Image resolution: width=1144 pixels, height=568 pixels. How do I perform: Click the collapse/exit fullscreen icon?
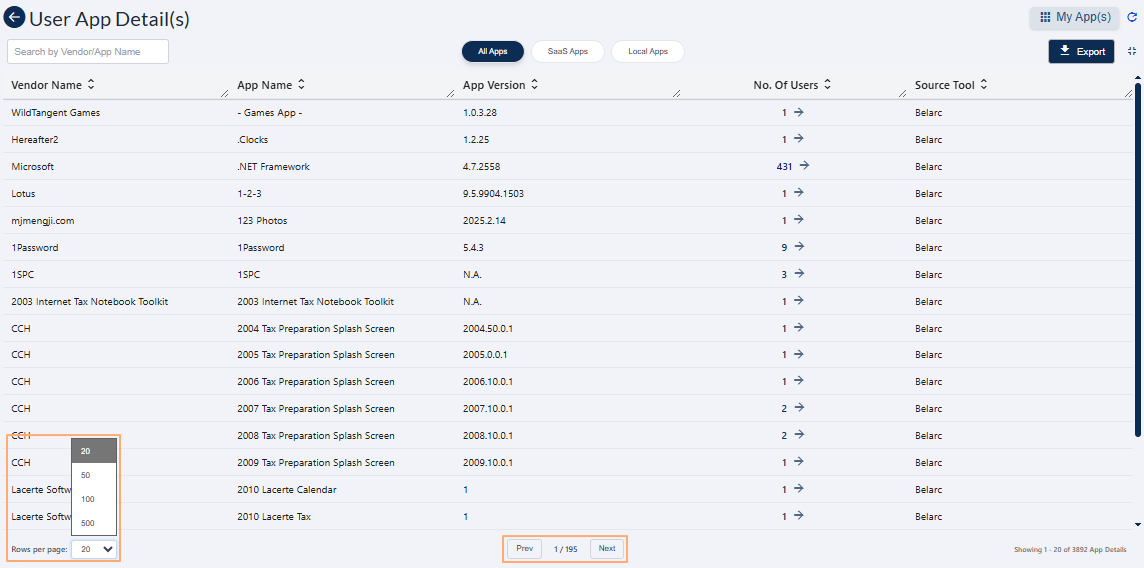1132,51
